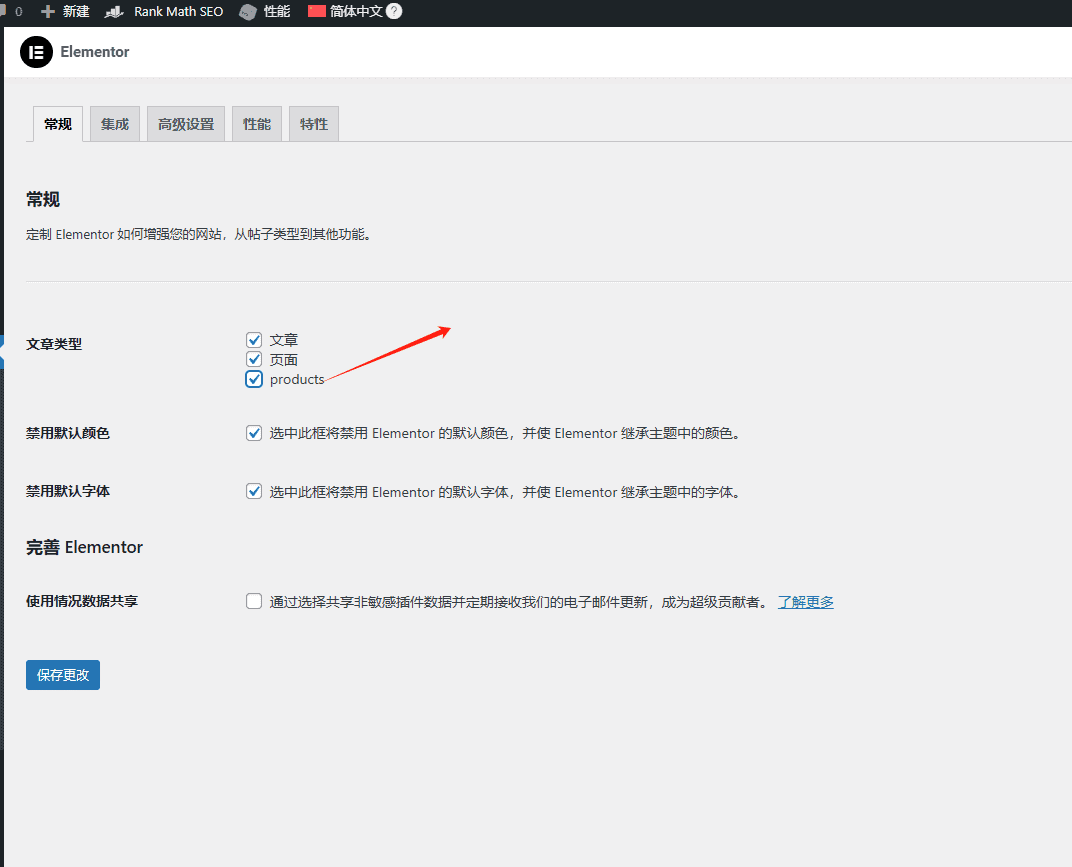1072x867 pixels.
Task: Enable the 使用情况数据共享 checkbox
Action: pyautogui.click(x=254, y=602)
